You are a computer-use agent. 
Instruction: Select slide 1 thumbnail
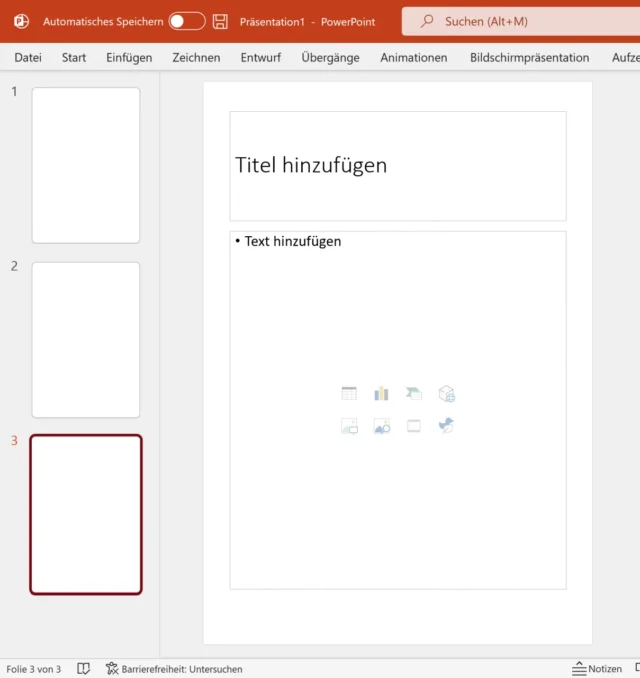point(86,165)
